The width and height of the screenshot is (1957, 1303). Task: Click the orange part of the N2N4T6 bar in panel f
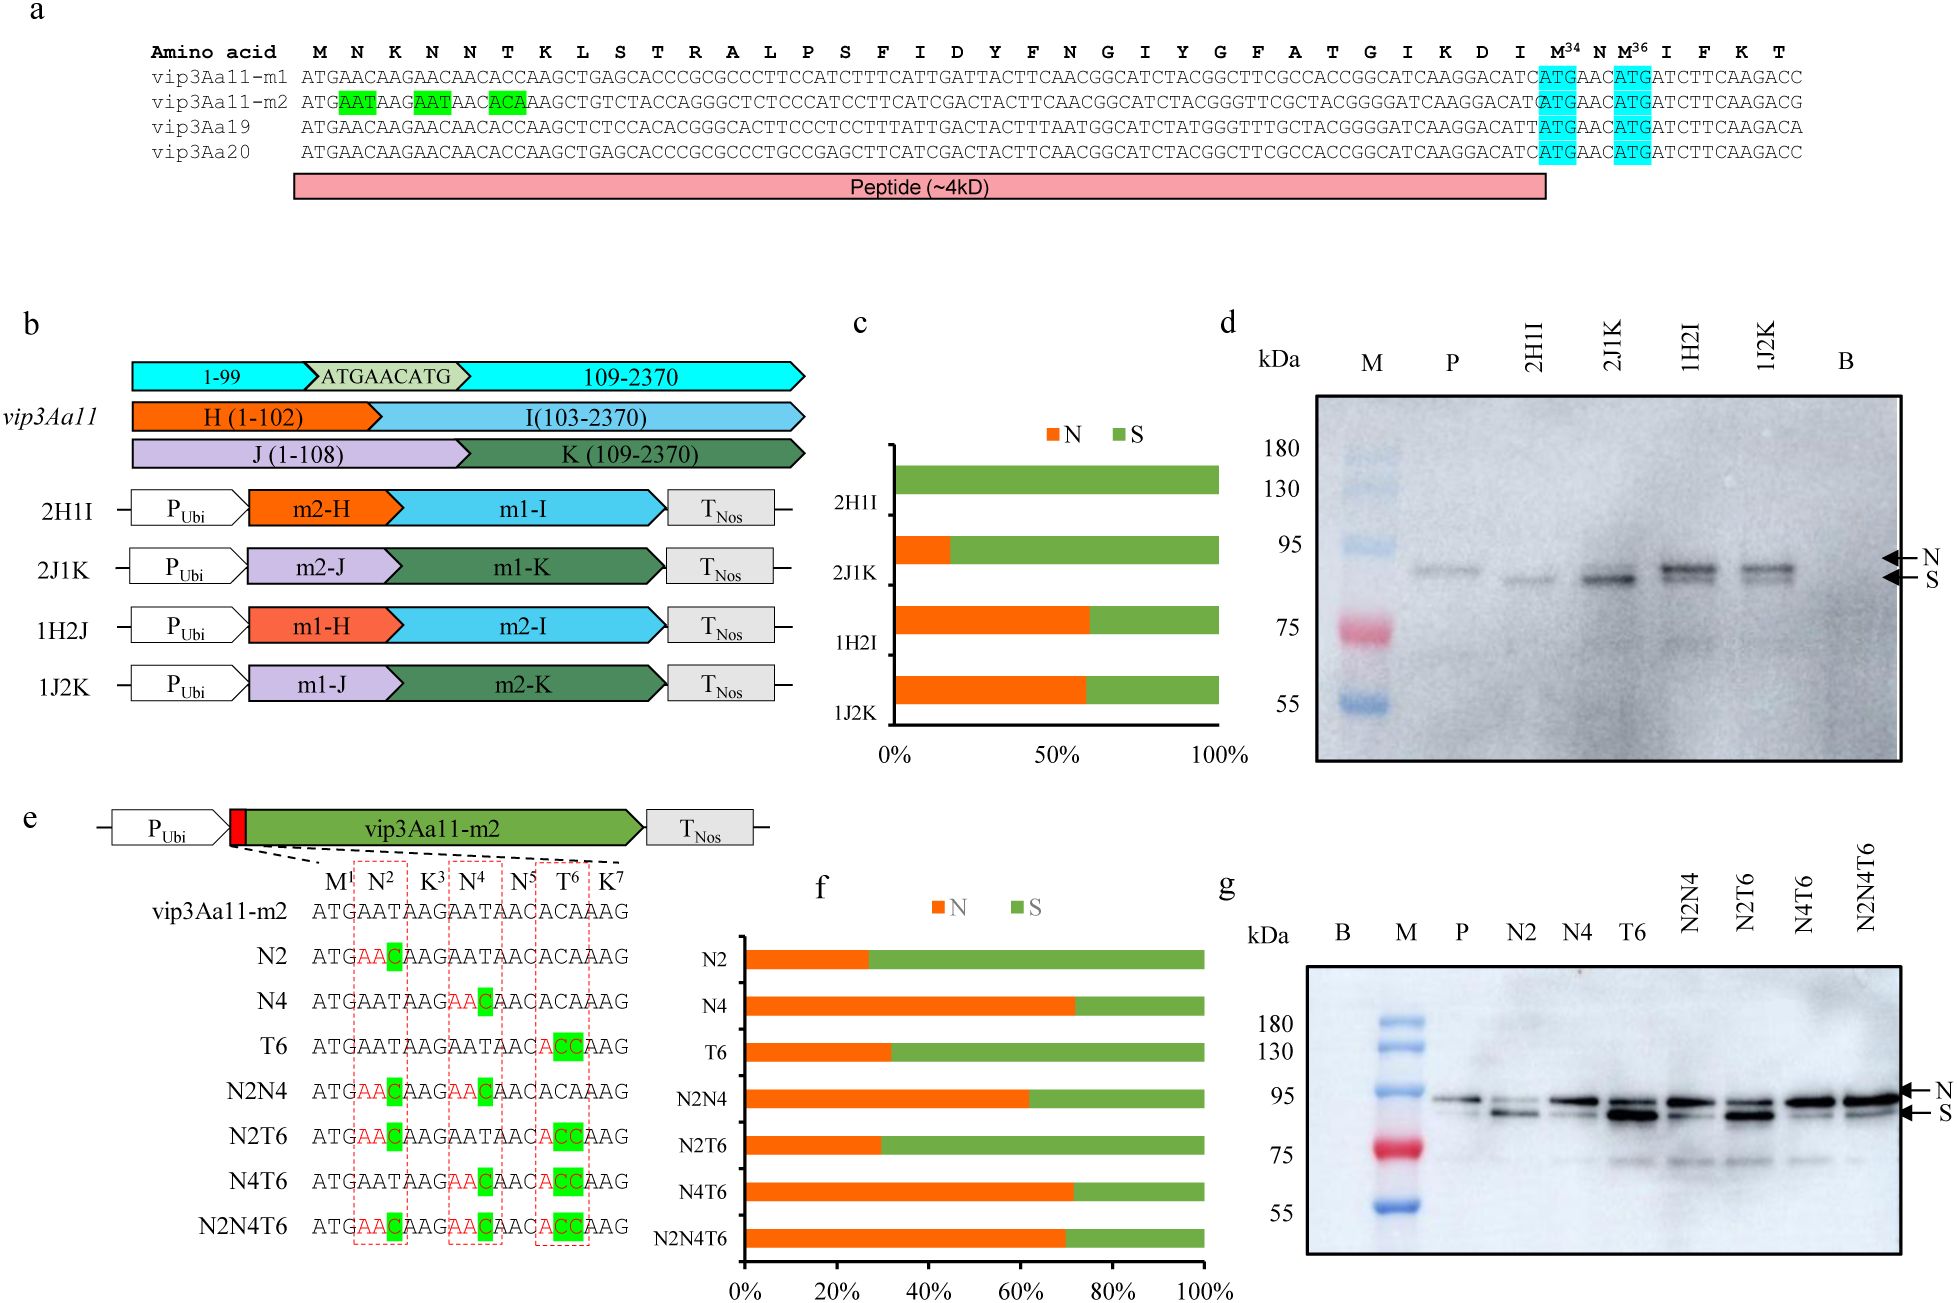(x=906, y=1238)
